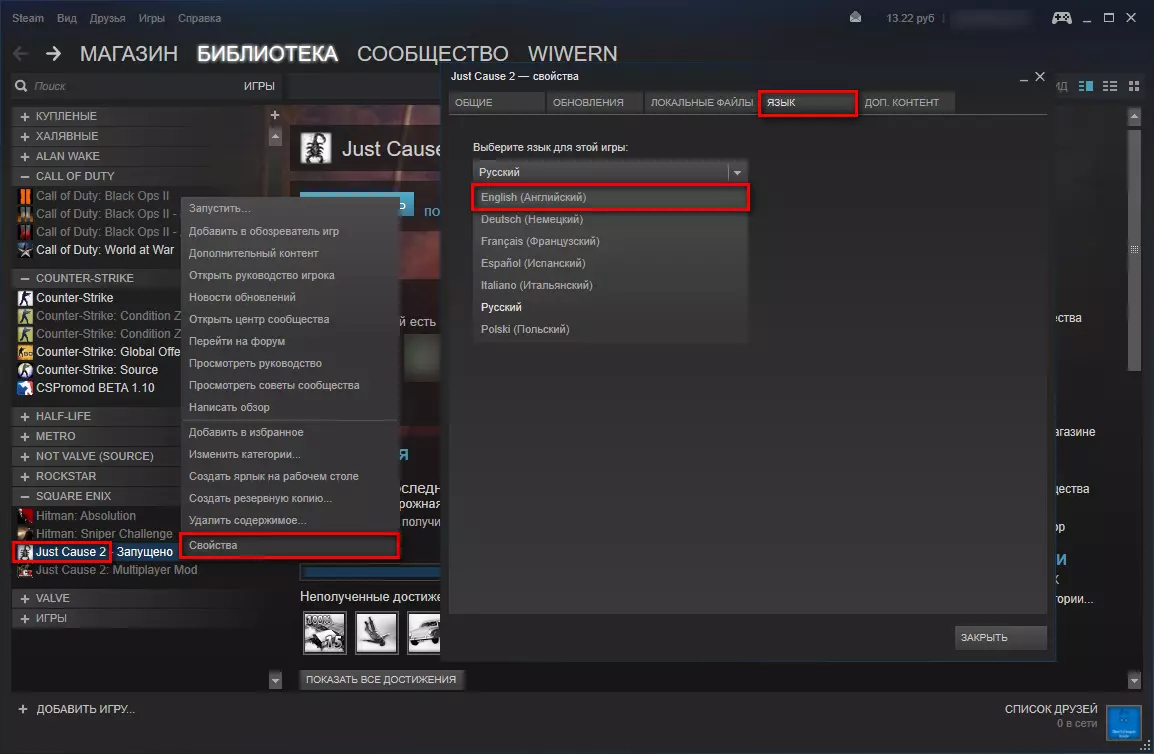Viewport: 1154px width, 754px height.
Task: Switch to ОБЩИЕ properties tab
Action: point(496,102)
